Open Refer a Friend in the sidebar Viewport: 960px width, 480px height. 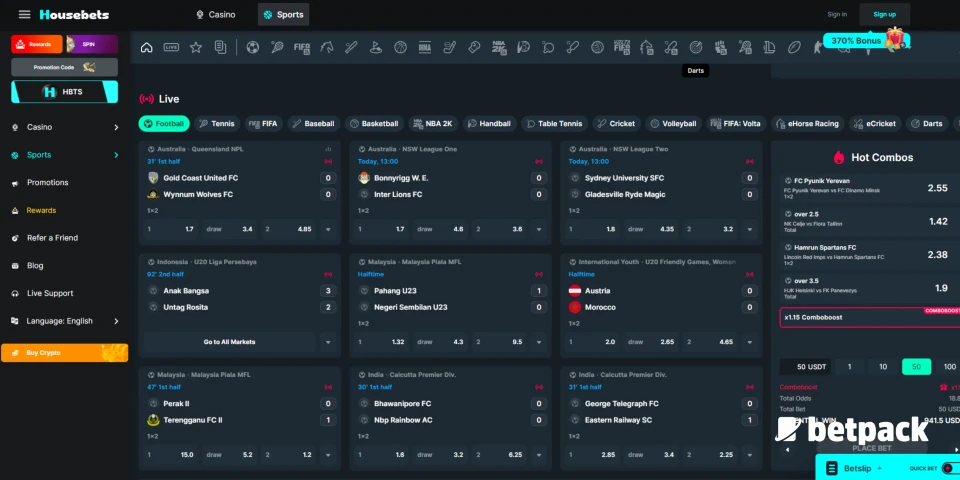tap(52, 238)
